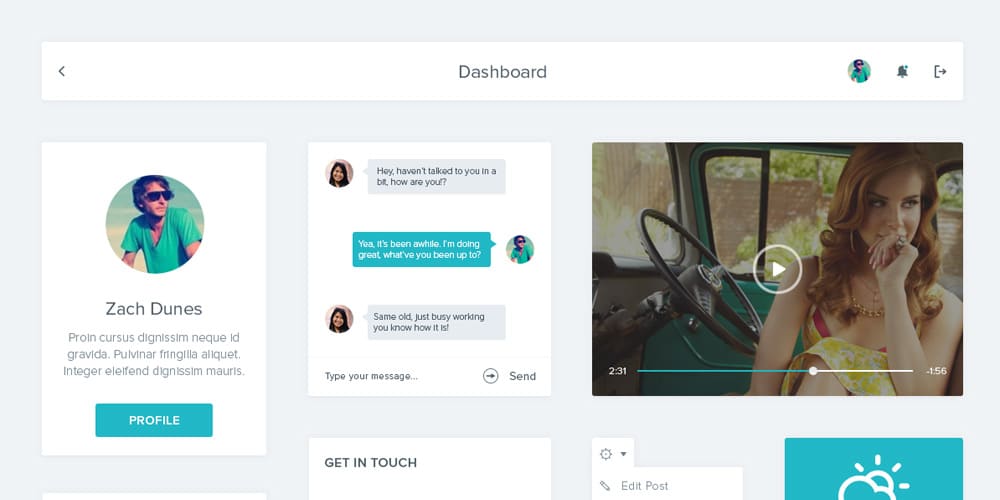The image size is (1000, 500).
Task: Click Zach Dunes' large profile photo
Action: [x=154, y=224]
